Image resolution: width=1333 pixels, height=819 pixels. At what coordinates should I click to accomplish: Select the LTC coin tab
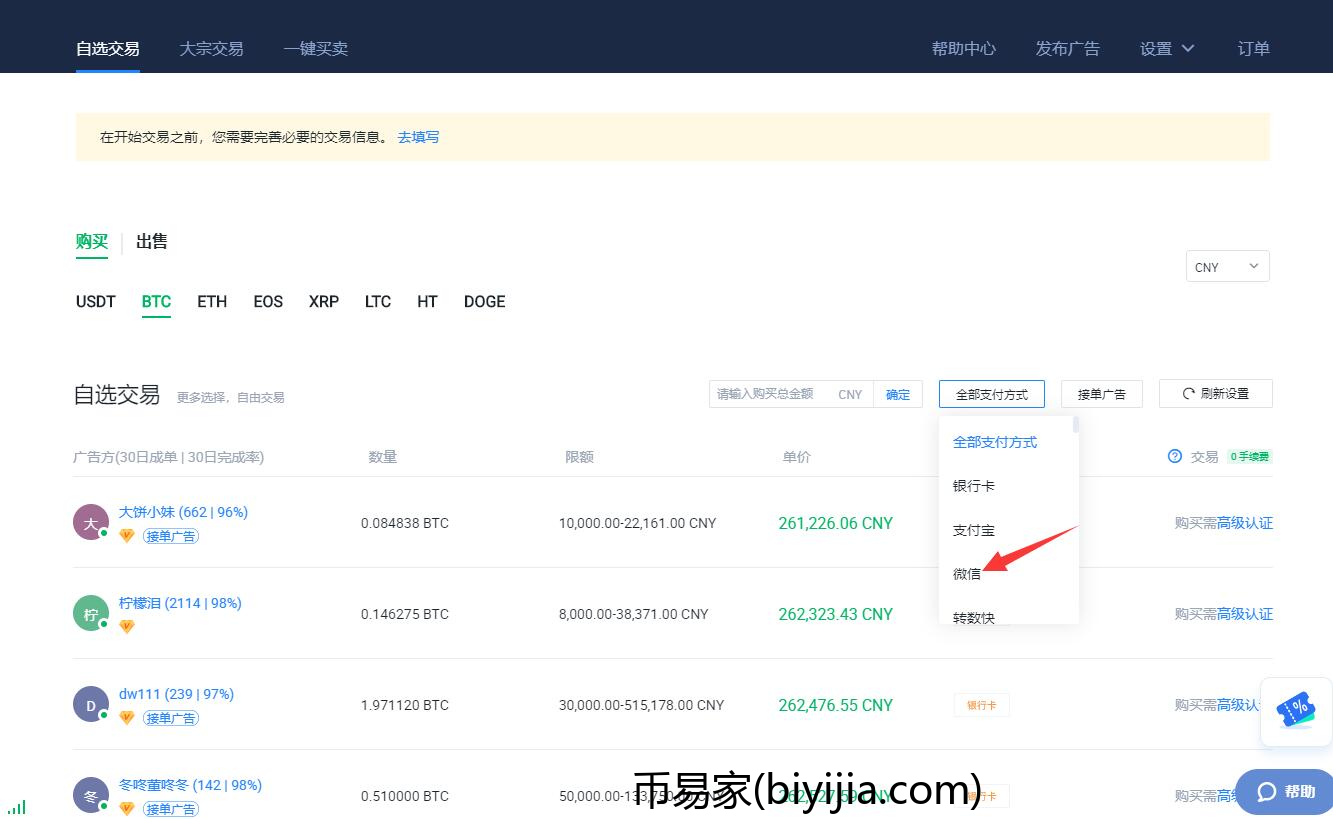(378, 301)
